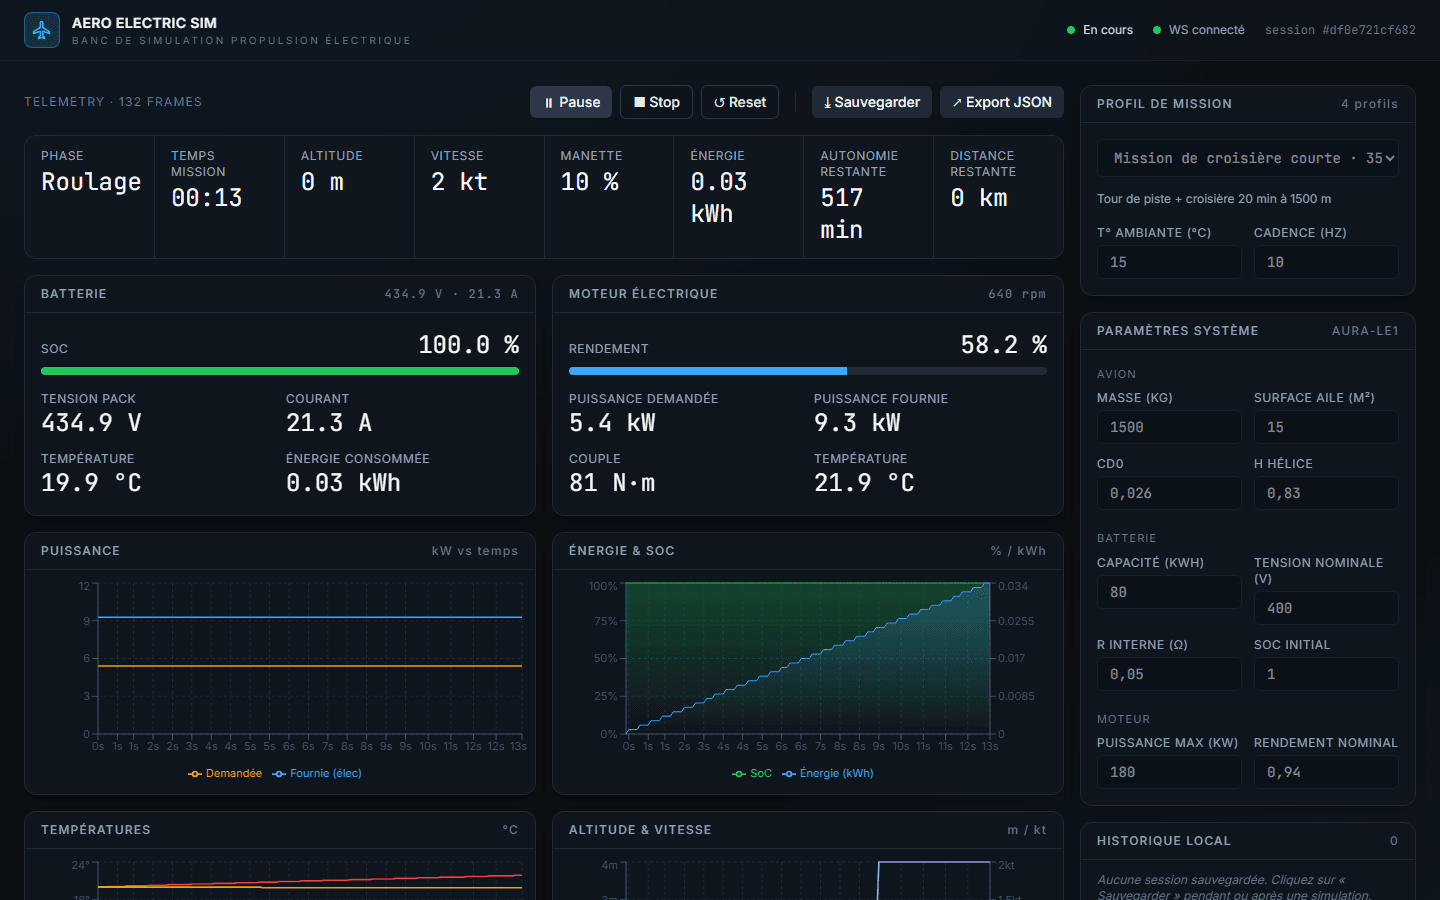
Task: Edit the Surface Aile (m²) input
Action: point(1326,427)
